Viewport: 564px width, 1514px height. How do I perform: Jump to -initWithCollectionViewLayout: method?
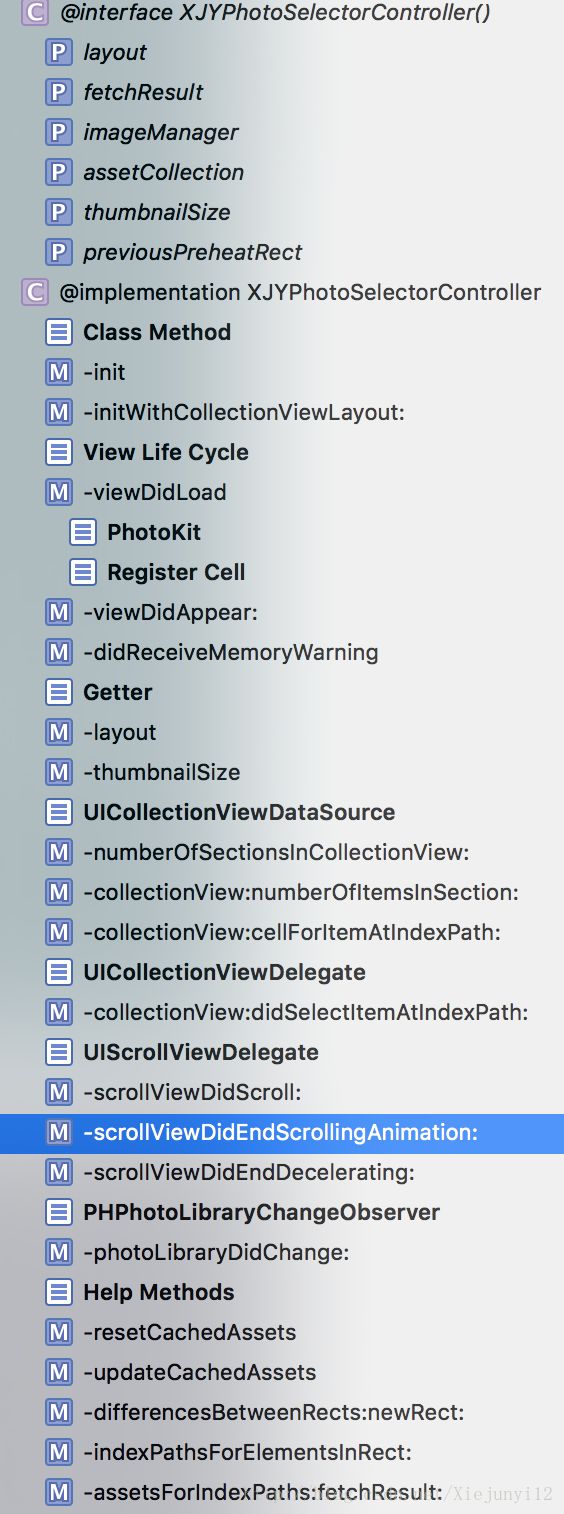point(244,412)
